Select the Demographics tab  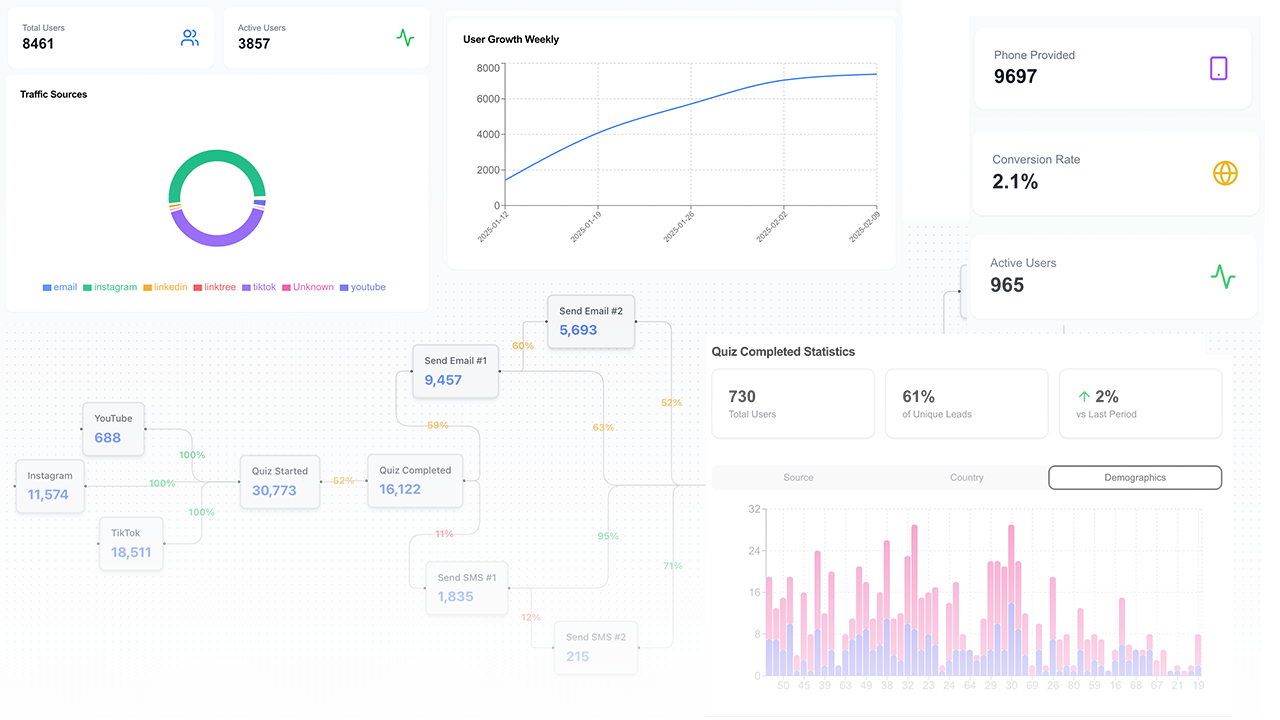[1135, 477]
